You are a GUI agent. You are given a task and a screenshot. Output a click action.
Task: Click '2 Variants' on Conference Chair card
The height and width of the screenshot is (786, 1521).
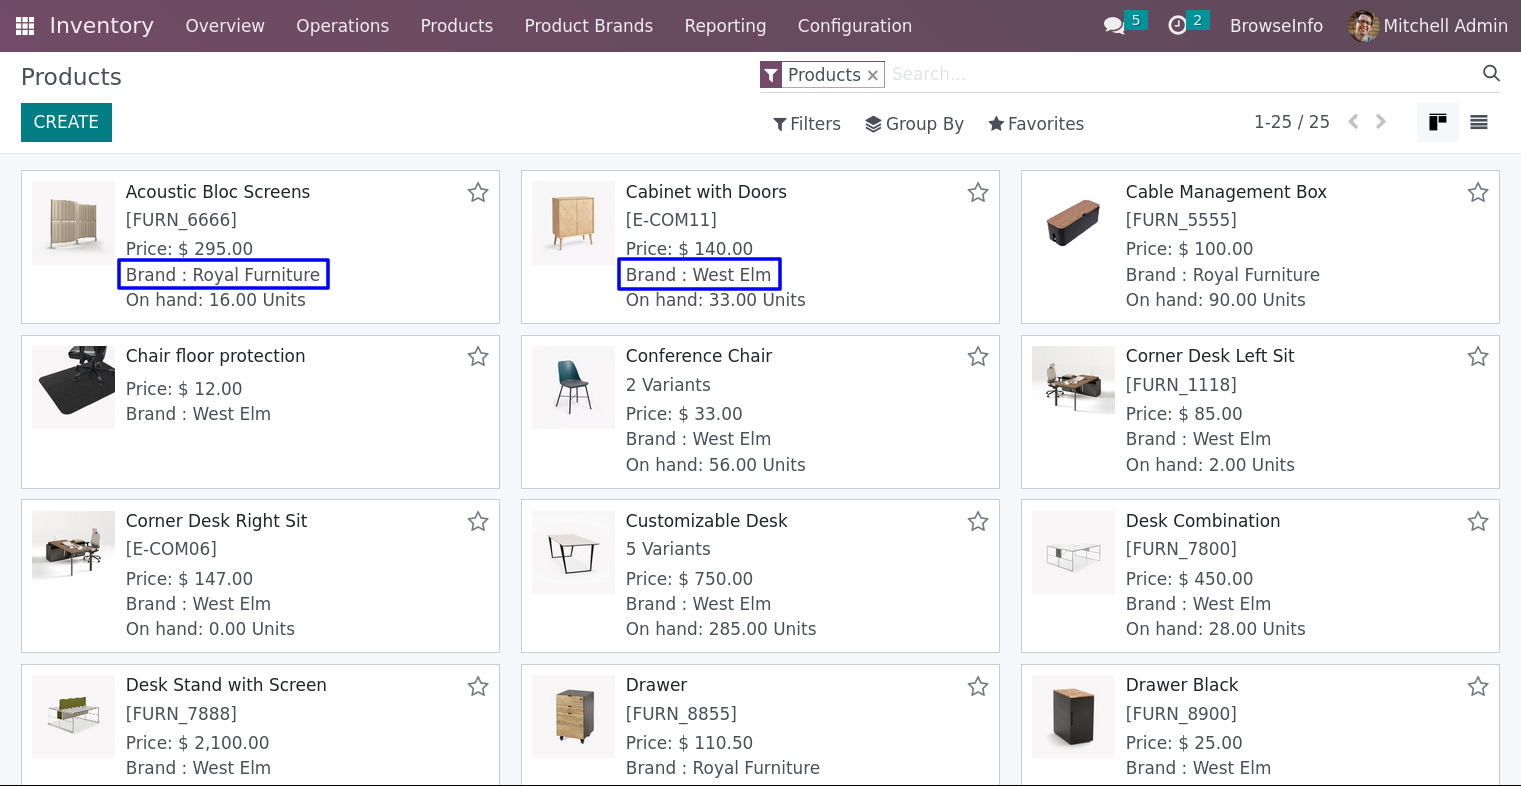(x=668, y=385)
